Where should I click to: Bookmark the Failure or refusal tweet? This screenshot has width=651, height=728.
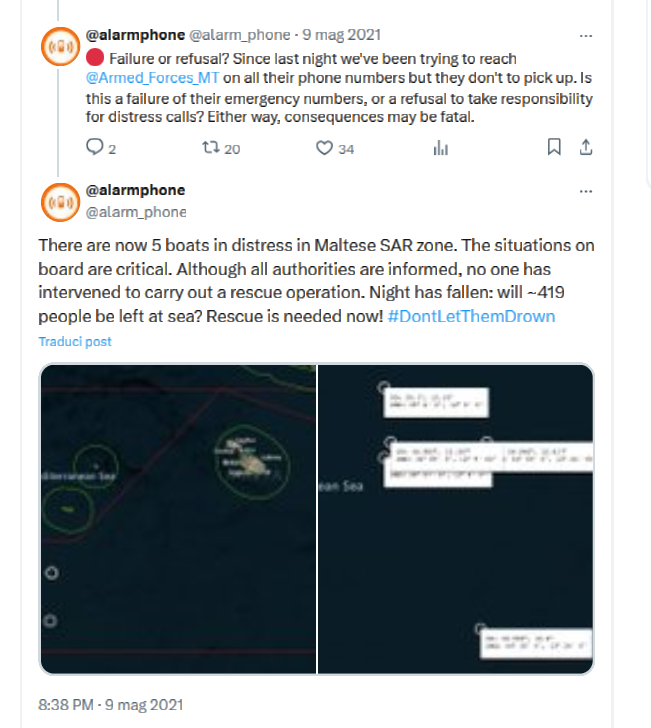[554, 148]
